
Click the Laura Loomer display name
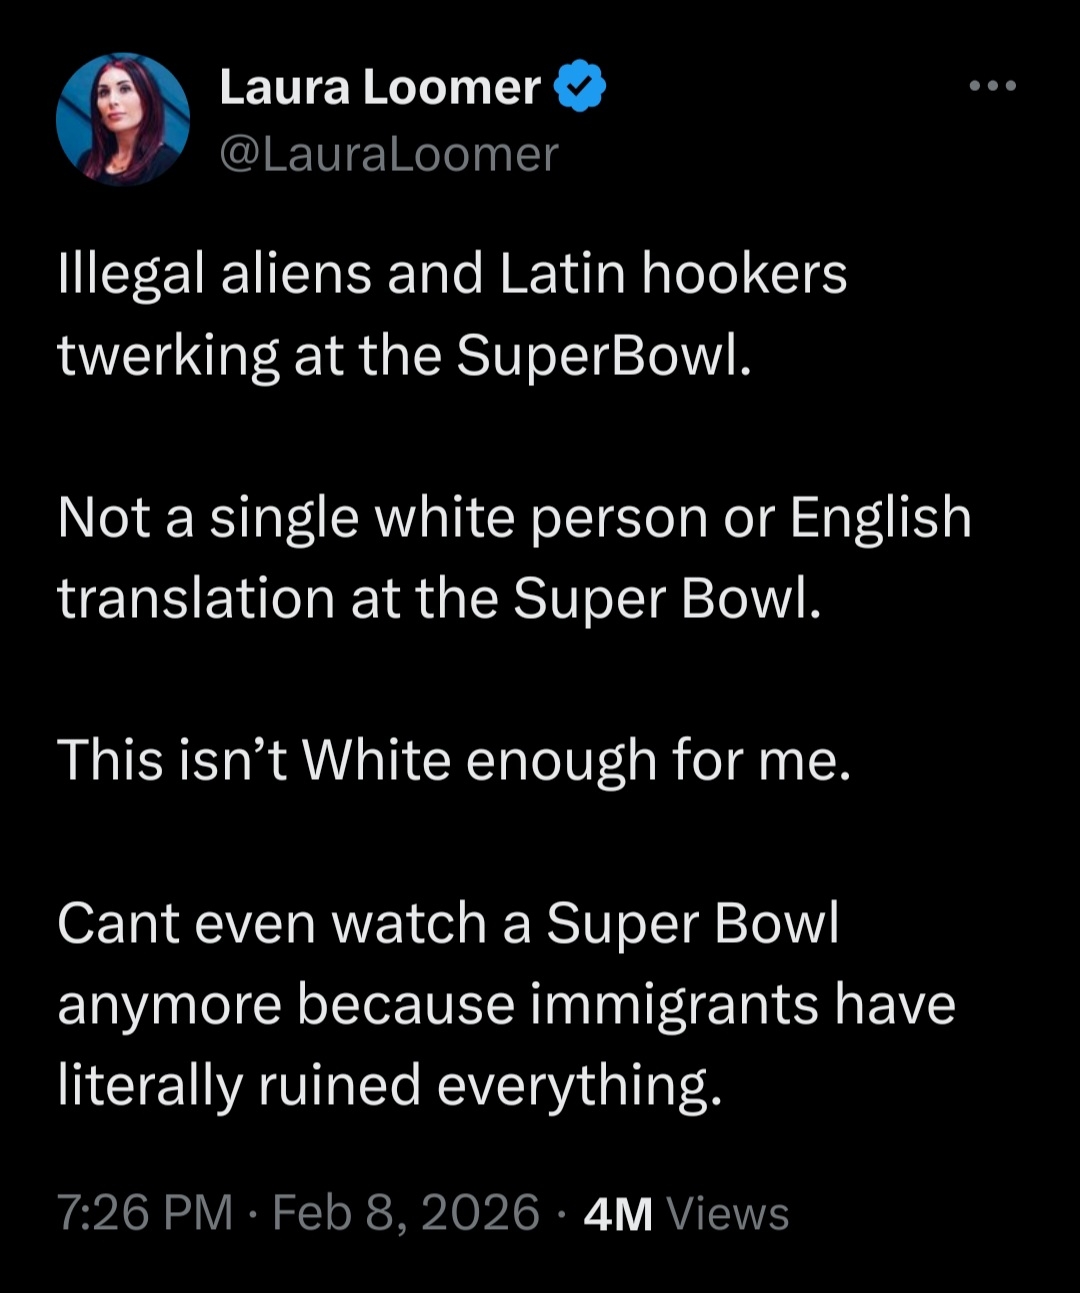[380, 87]
